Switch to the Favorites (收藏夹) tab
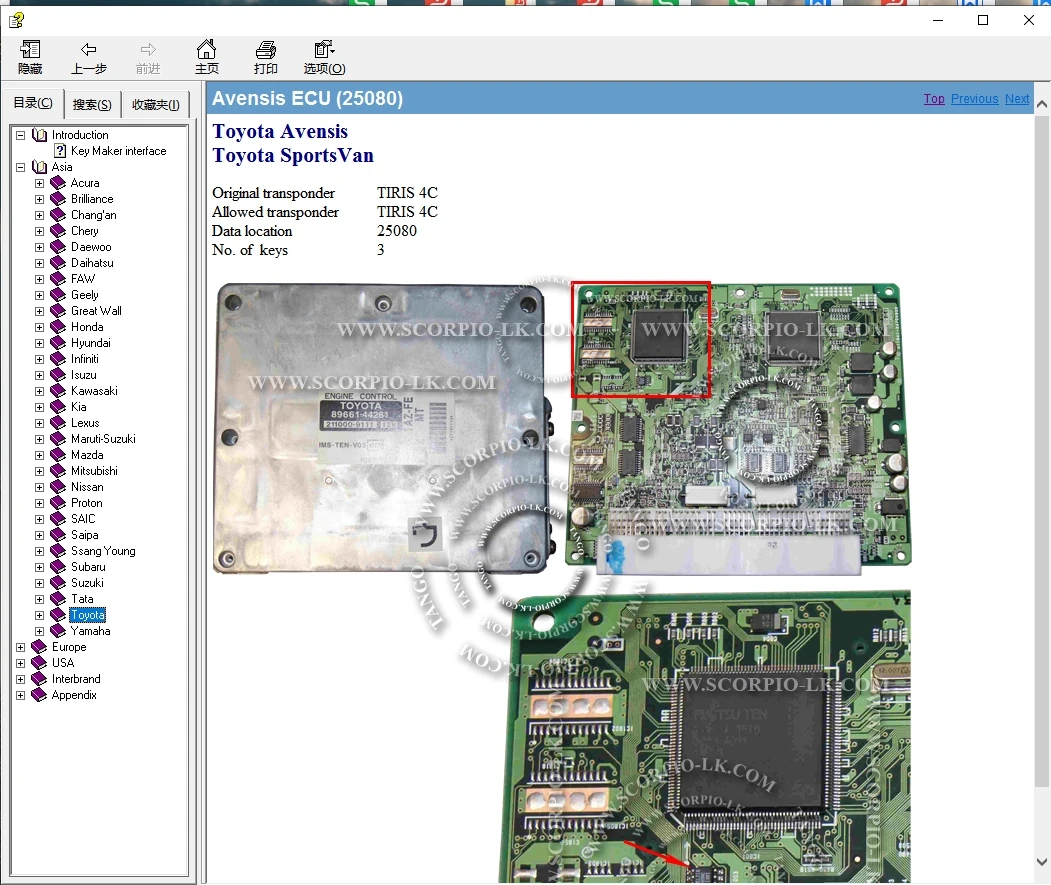Image resolution: width=1051 pixels, height=885 pixels. (155, 105)
